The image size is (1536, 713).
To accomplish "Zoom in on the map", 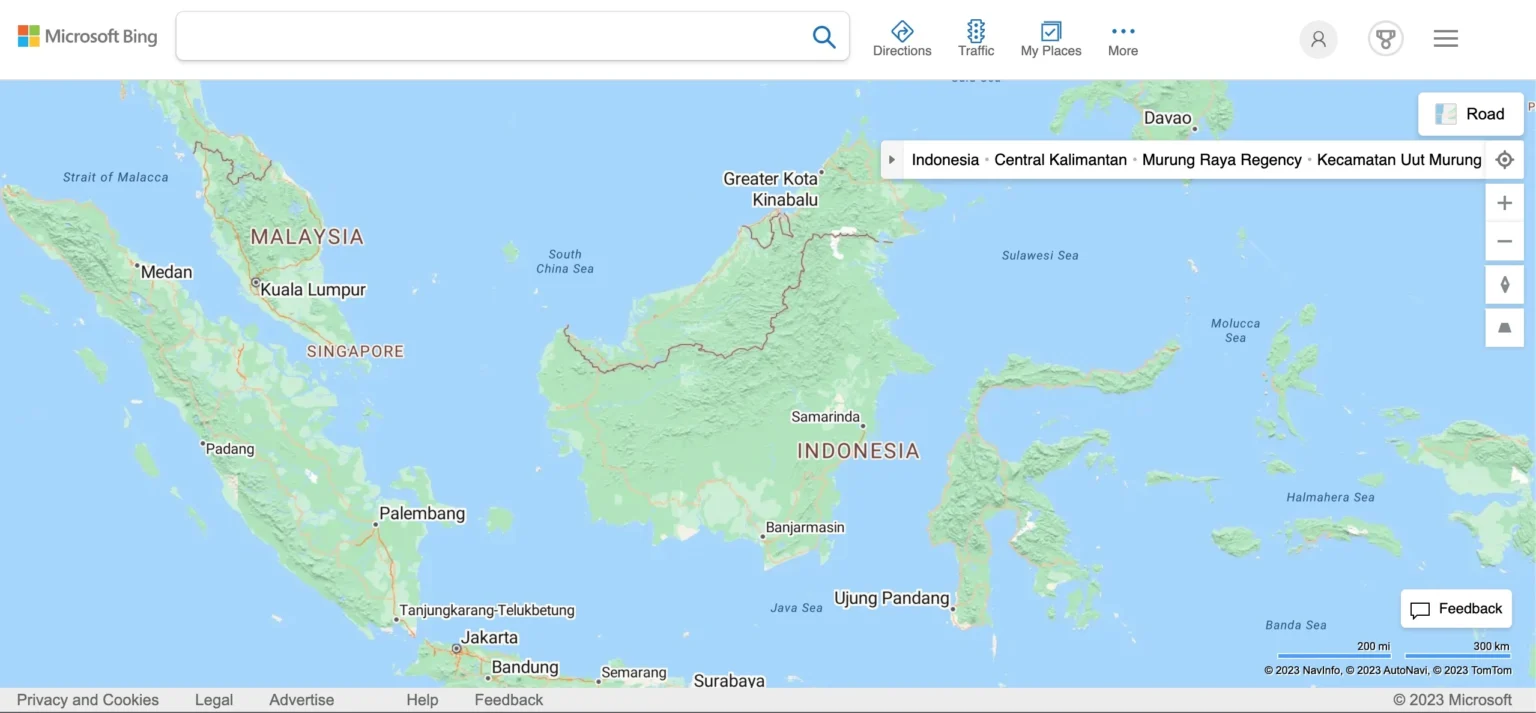I will 1504,204.
